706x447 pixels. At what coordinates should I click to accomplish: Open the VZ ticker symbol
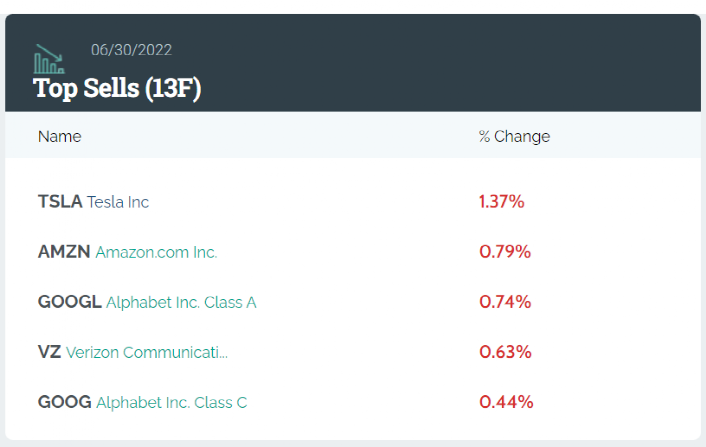pyautogui.click(x=49, y=352)
